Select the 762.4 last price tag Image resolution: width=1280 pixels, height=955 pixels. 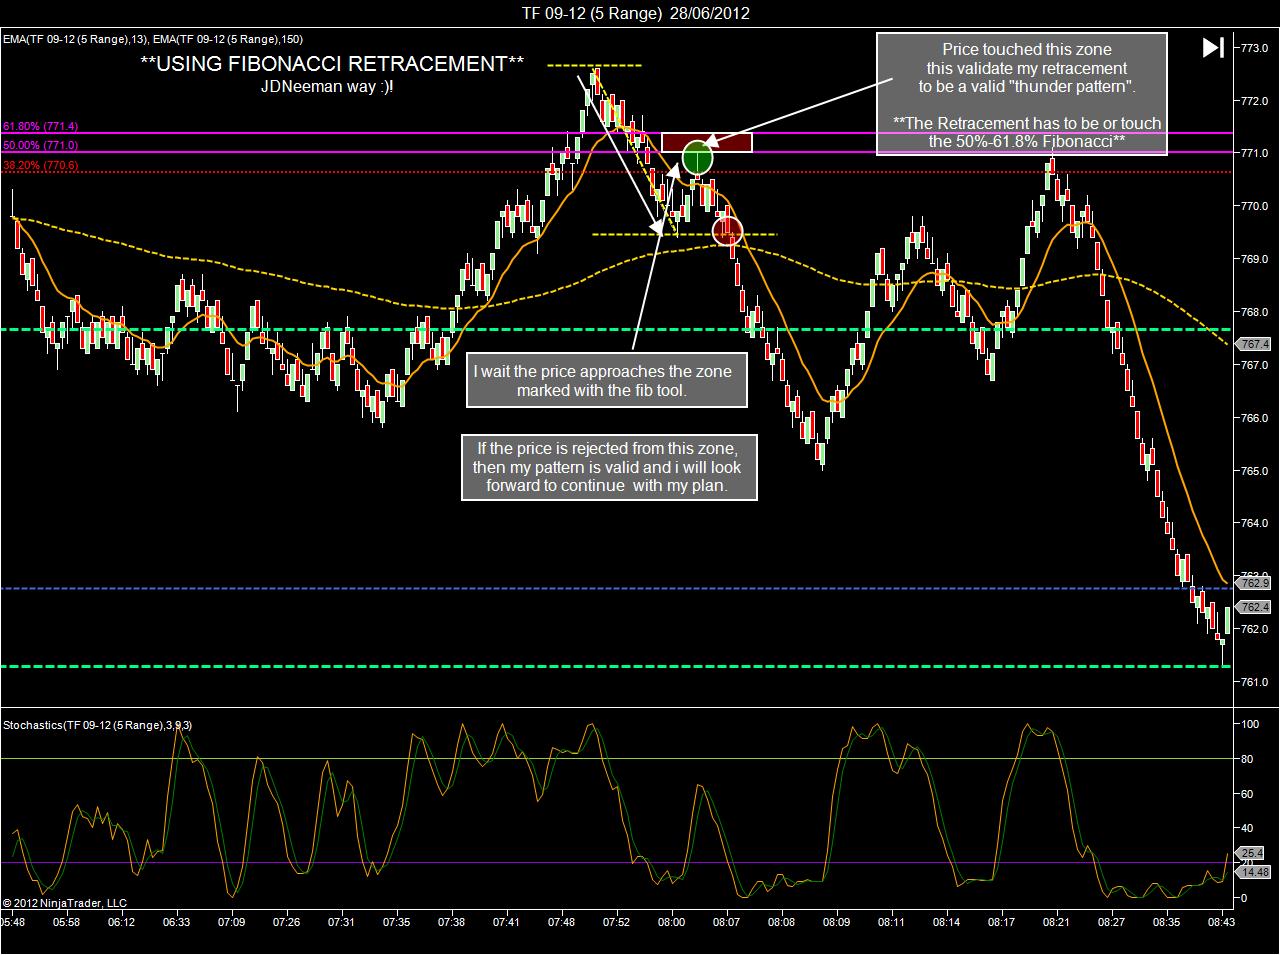(1255, 607)
